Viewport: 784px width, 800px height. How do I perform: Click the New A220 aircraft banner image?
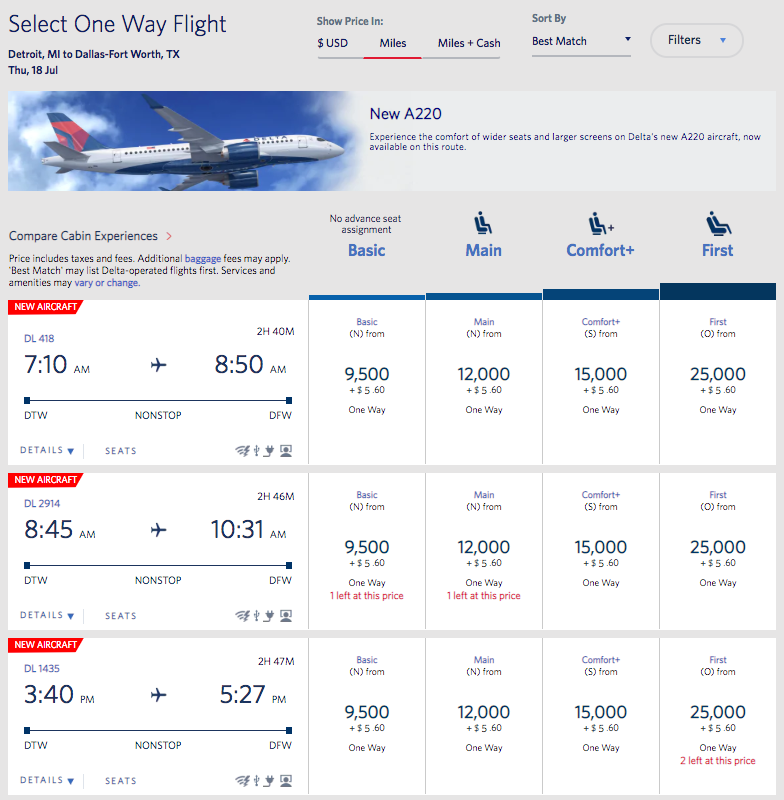coord(178,141)
